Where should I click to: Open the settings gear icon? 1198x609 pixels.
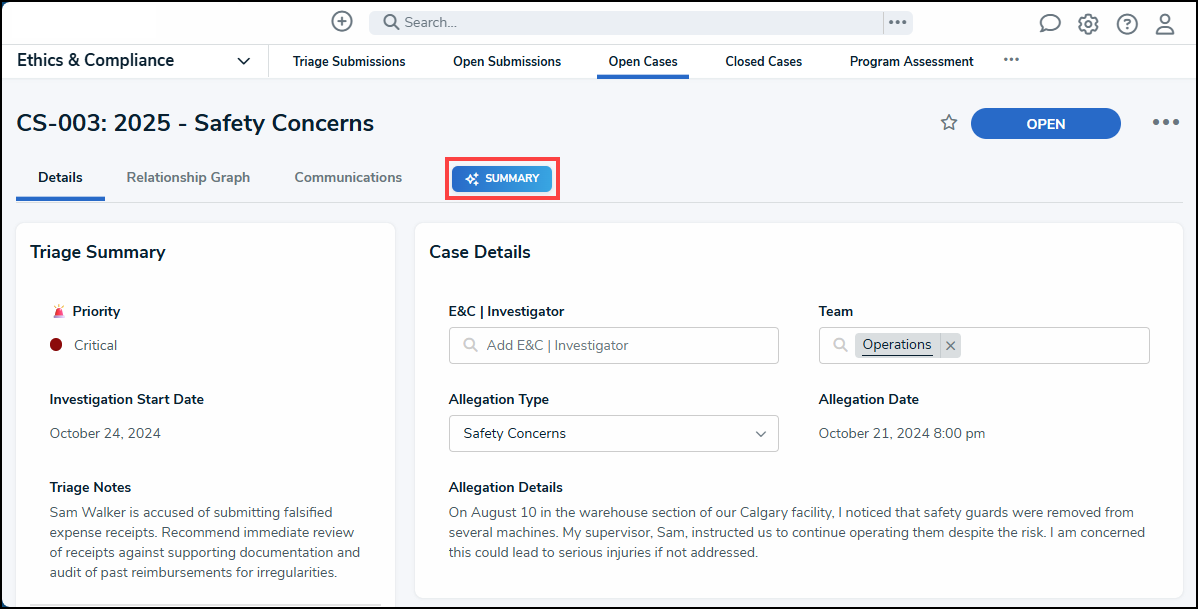click(x=1088, y=24)
